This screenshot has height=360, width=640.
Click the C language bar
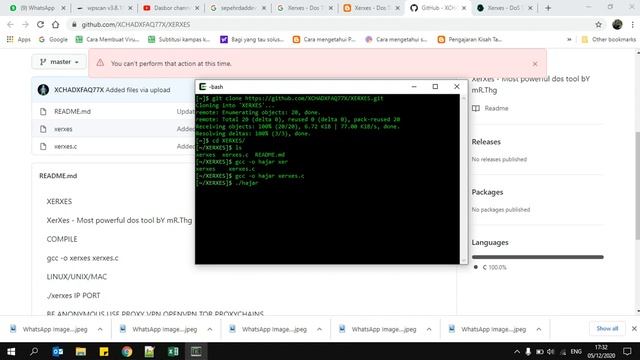pos(538,257)
